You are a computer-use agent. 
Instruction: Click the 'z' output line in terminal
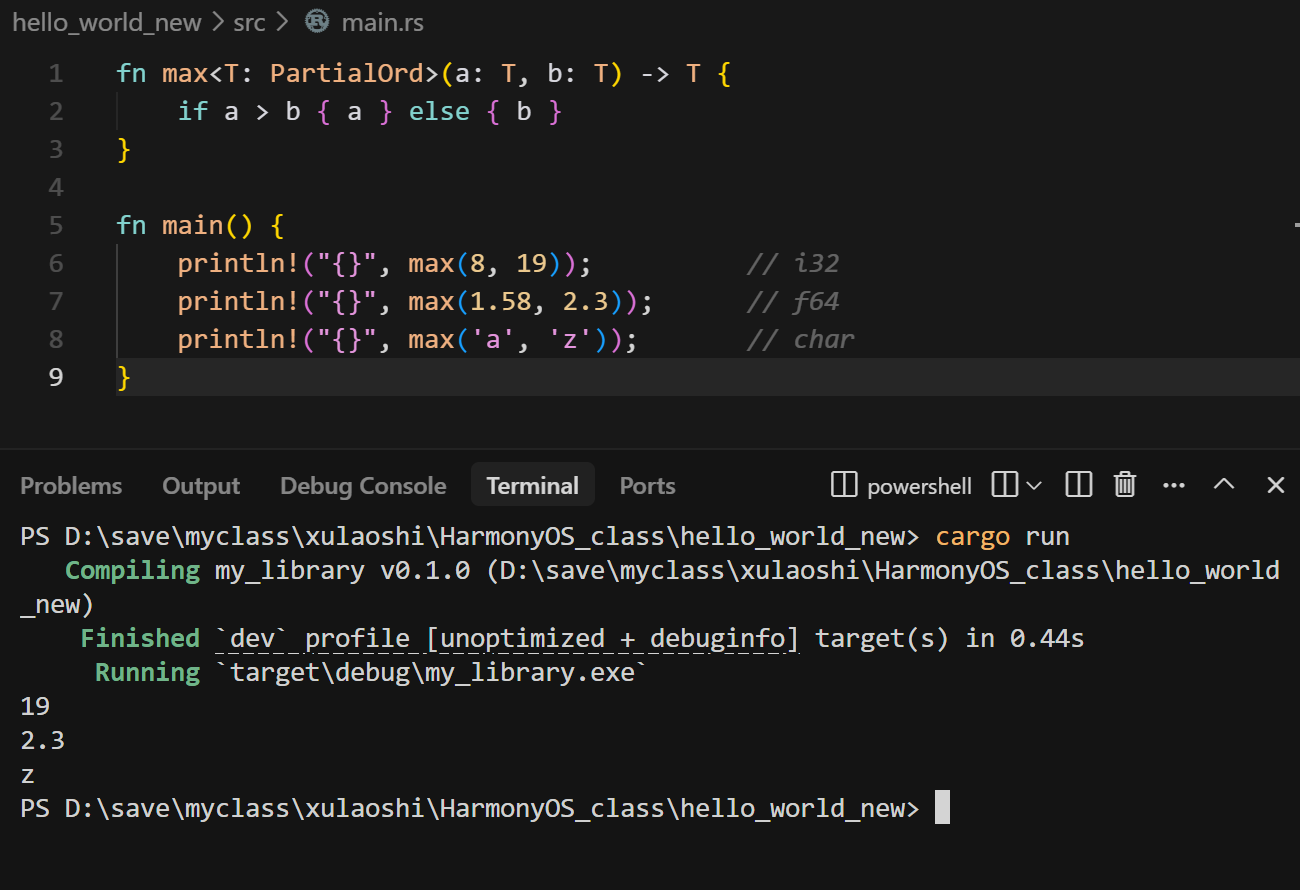28,775
